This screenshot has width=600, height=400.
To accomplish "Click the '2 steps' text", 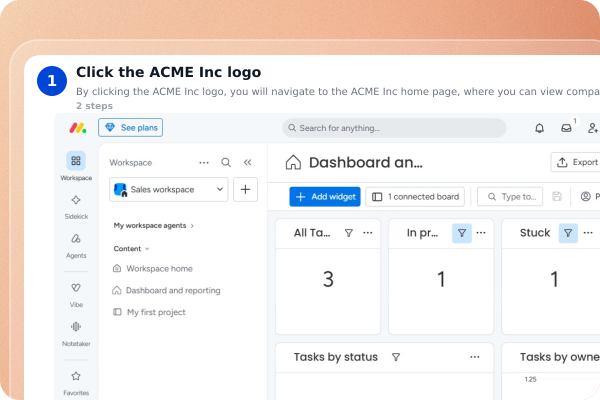I will pyautogui.click(x=95, y=106).
